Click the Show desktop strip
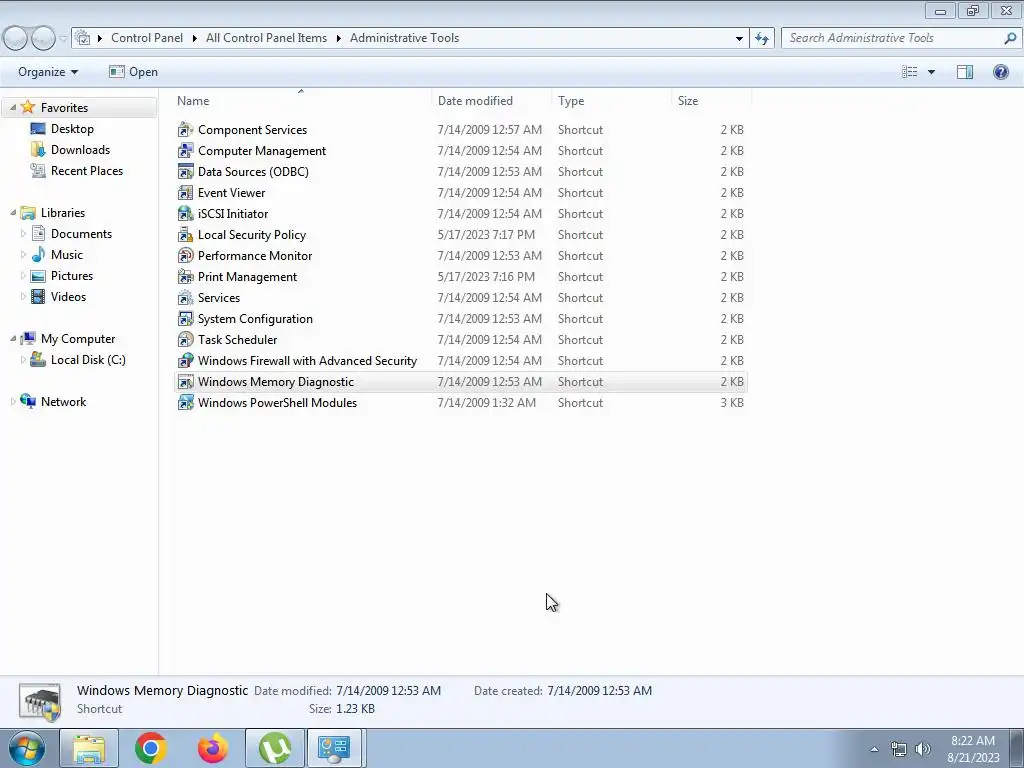Image resolution: width=1024 pixels, height=768 pixels. point(1017,748)
